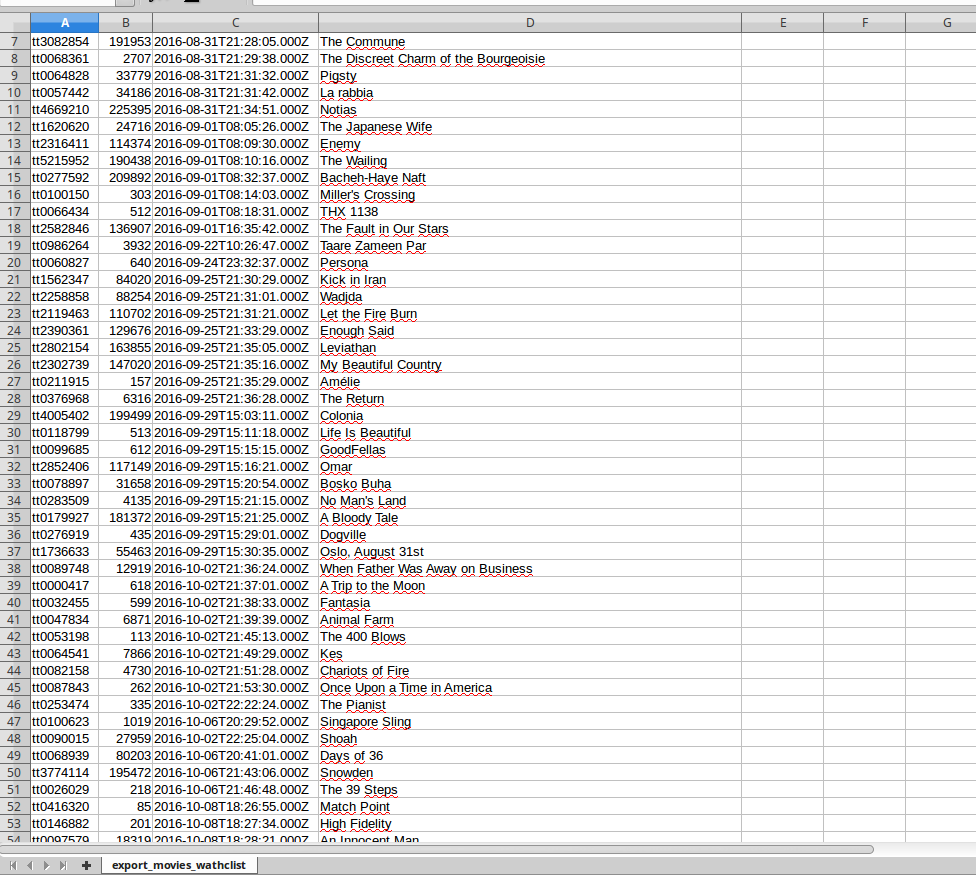Select column B header
Image resolution: width=976 pixels, height=875 pixels.
pyautogui.click(x=126, y=23)
